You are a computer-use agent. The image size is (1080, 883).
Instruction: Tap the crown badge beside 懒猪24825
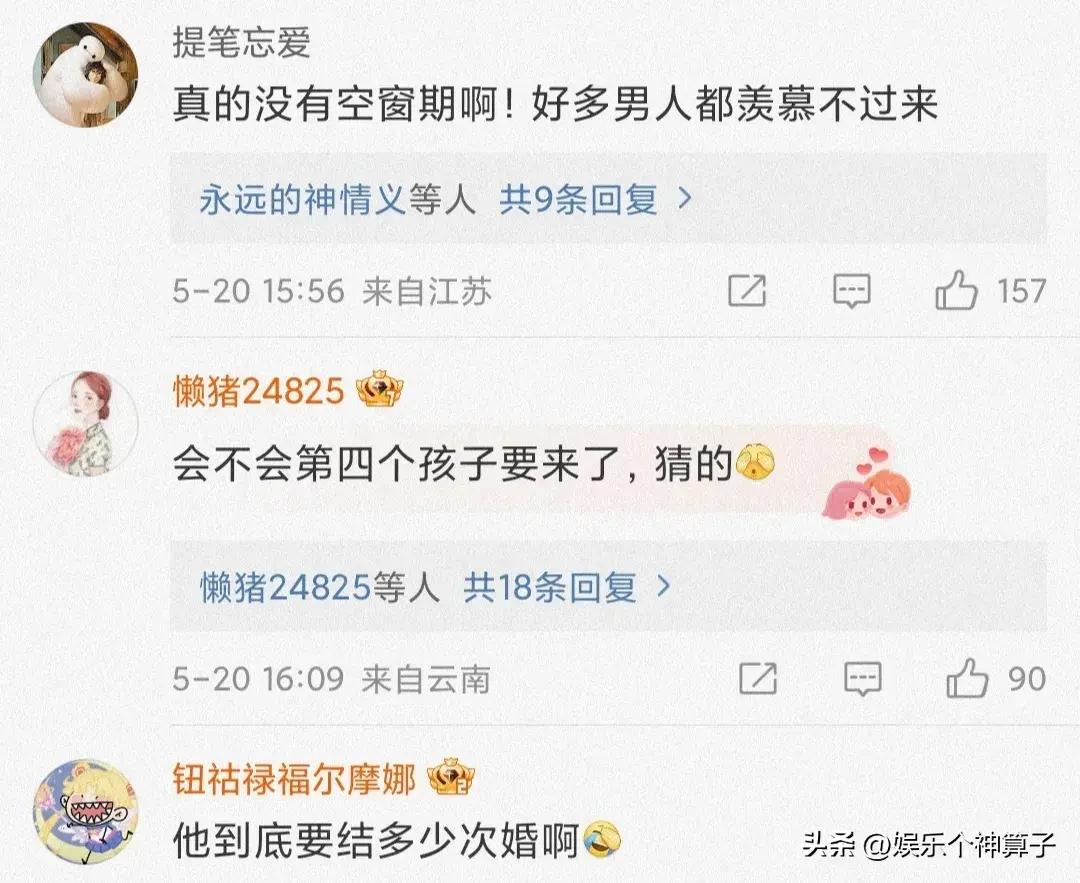tap(380, 390)
